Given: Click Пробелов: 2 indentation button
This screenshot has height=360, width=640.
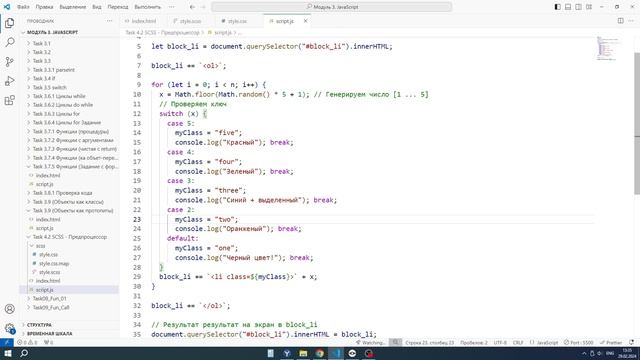Looking at the screenshot, I should 474,342.
